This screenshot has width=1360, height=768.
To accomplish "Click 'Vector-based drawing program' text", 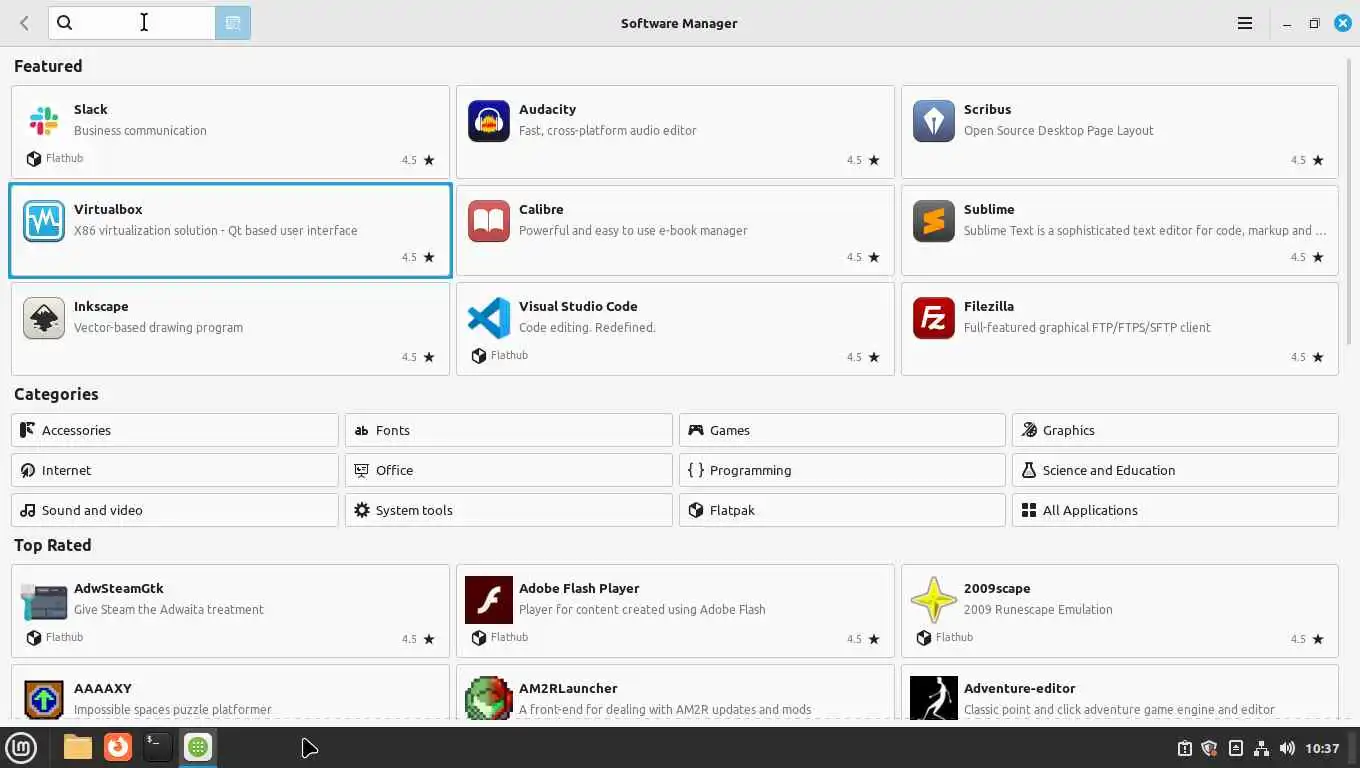I will (158, 327).
